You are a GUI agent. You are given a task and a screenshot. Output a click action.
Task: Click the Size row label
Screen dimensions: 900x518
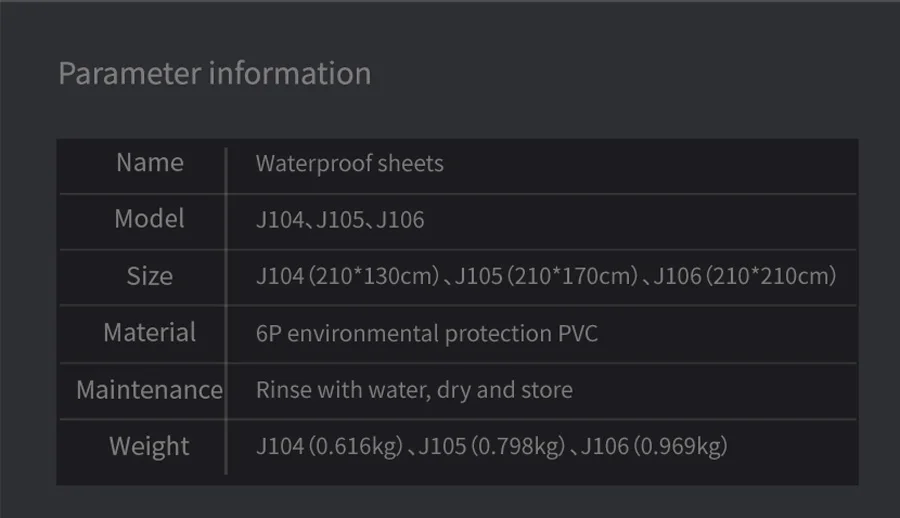149,276
